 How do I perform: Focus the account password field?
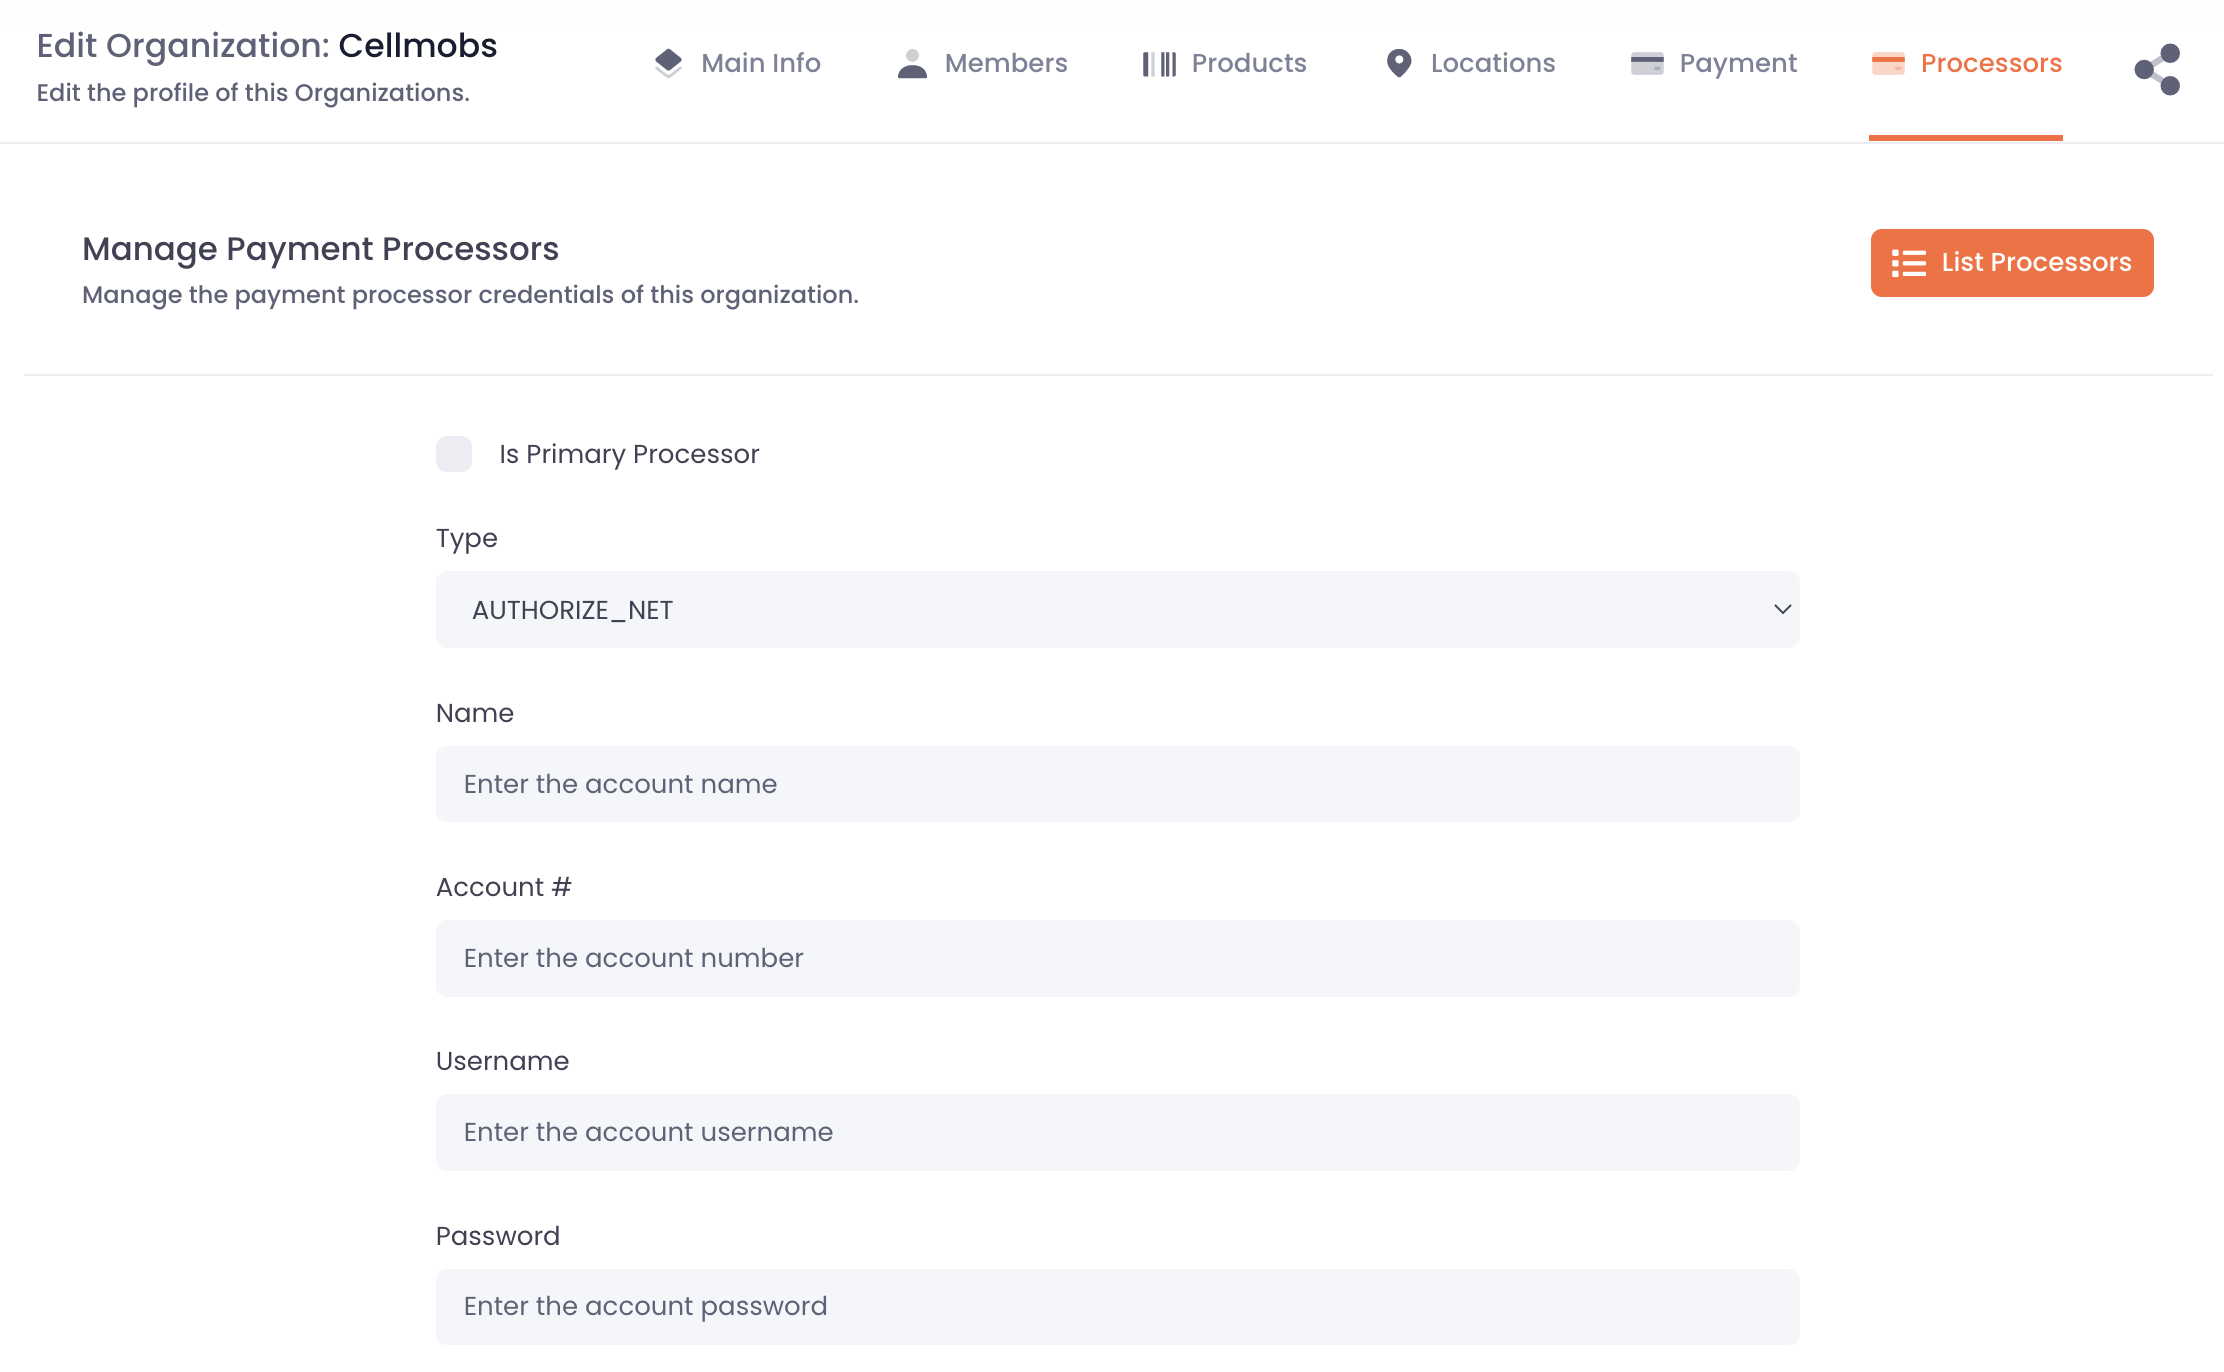point(1117,1306)
